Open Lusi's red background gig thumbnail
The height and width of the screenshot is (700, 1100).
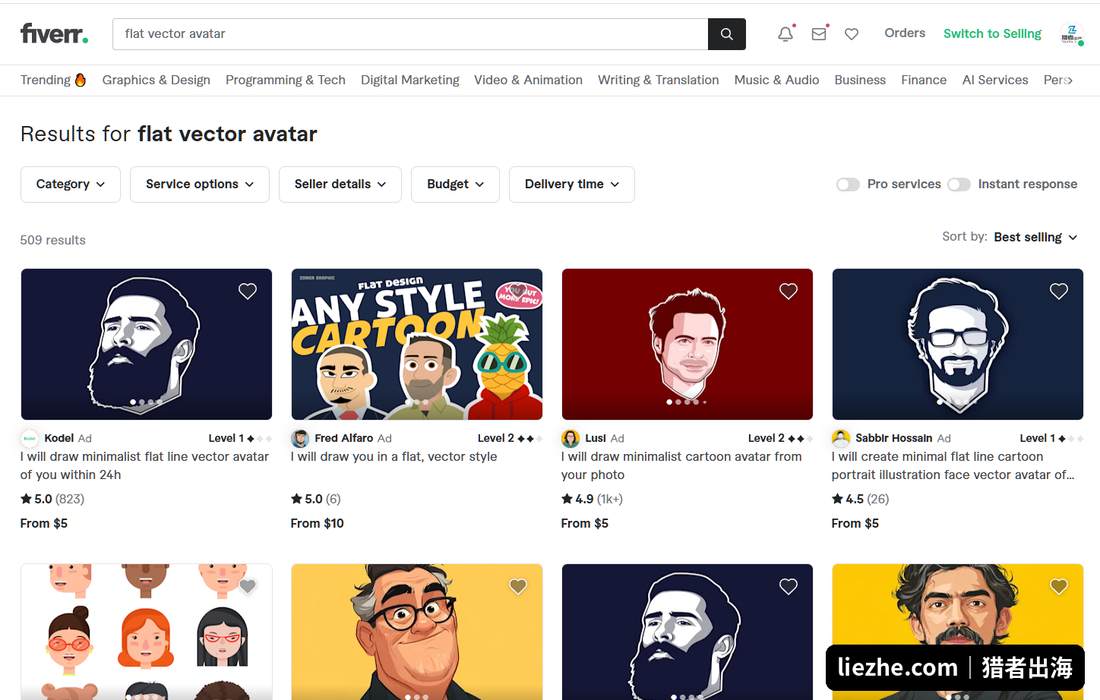[x=688, y=344]
